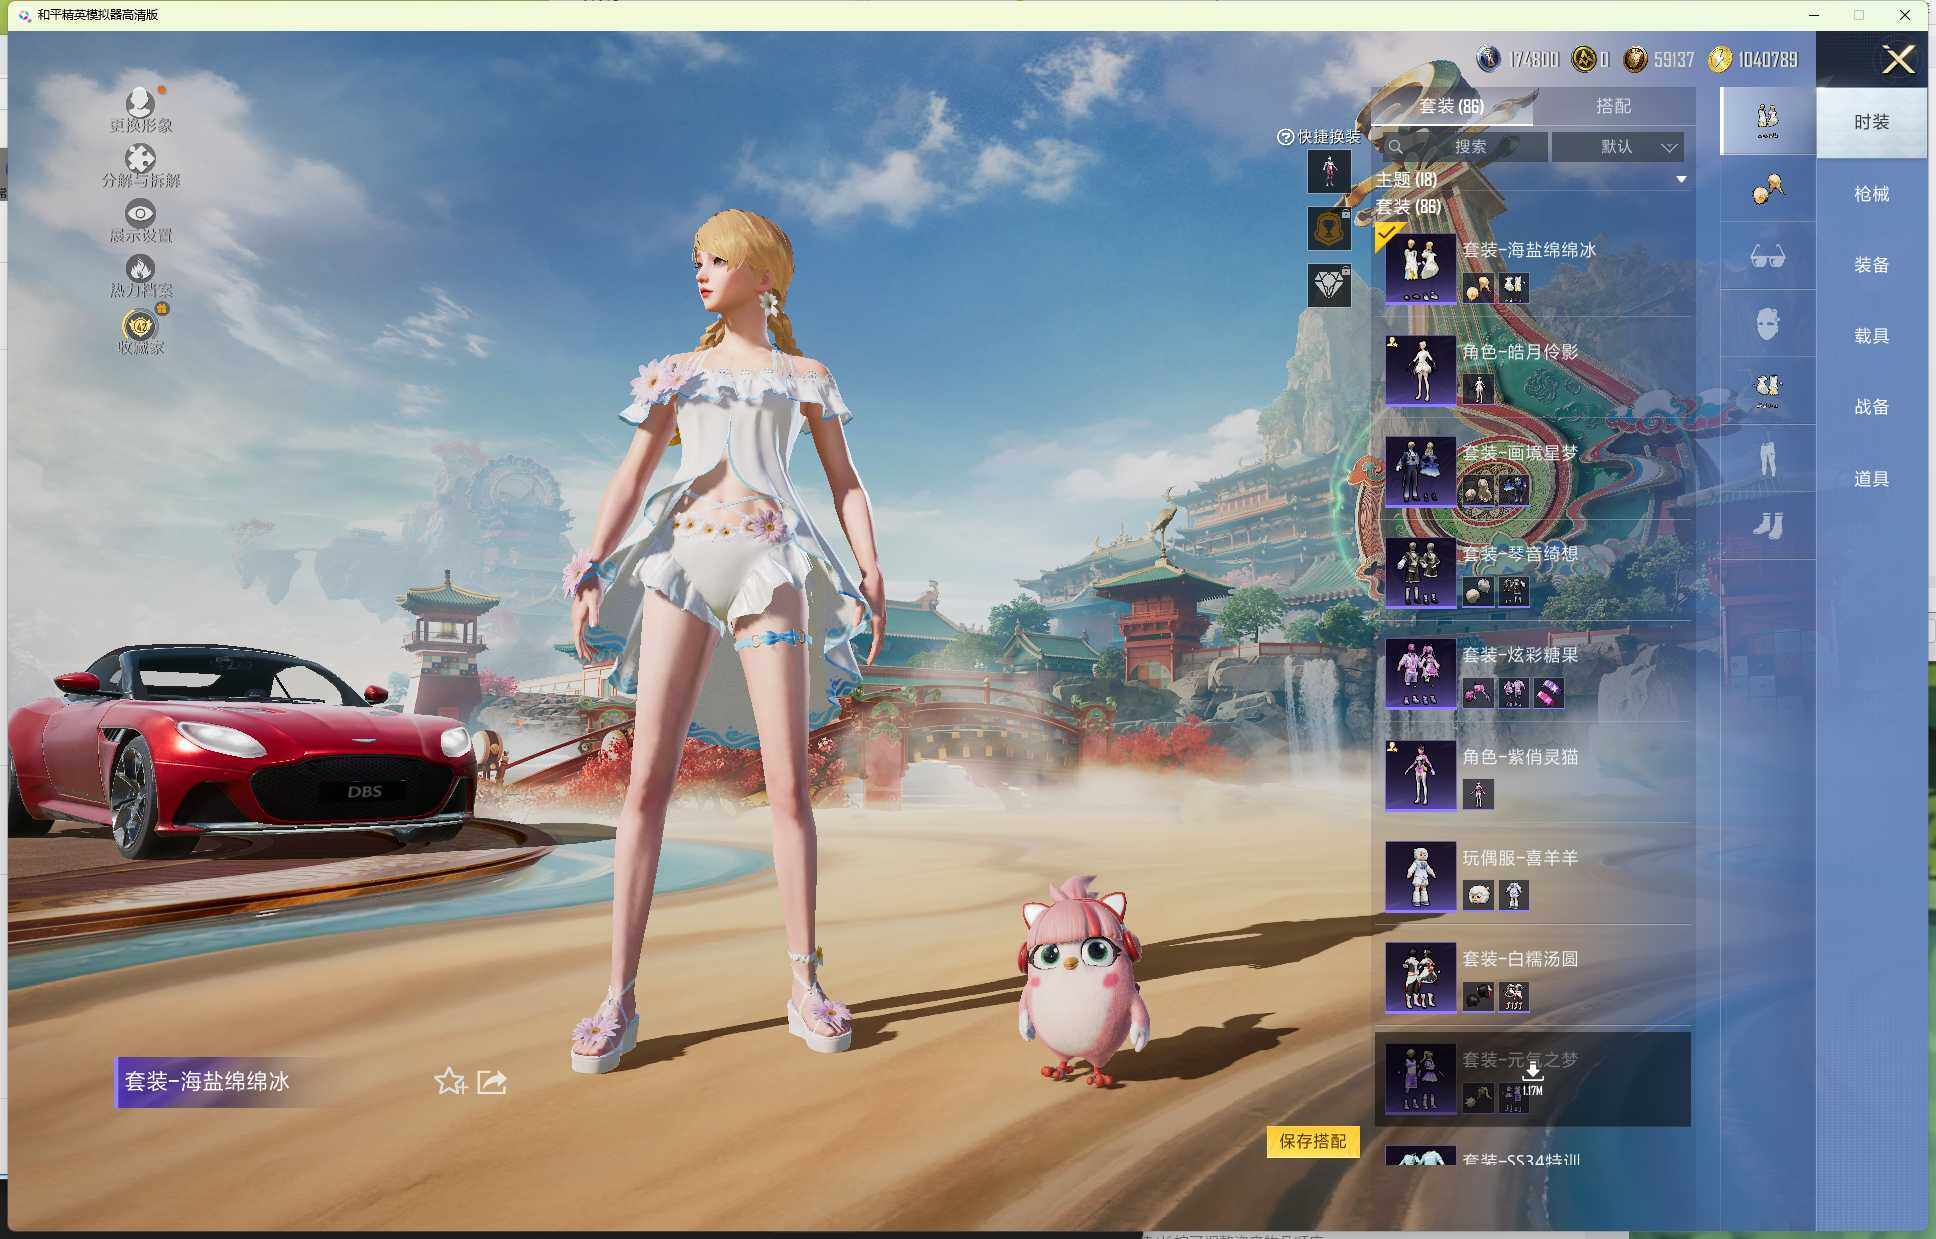Screen dimensions: 1936x1239
Task: Open 更换形象 (change avatar) icon
Action: click(140, 104)
